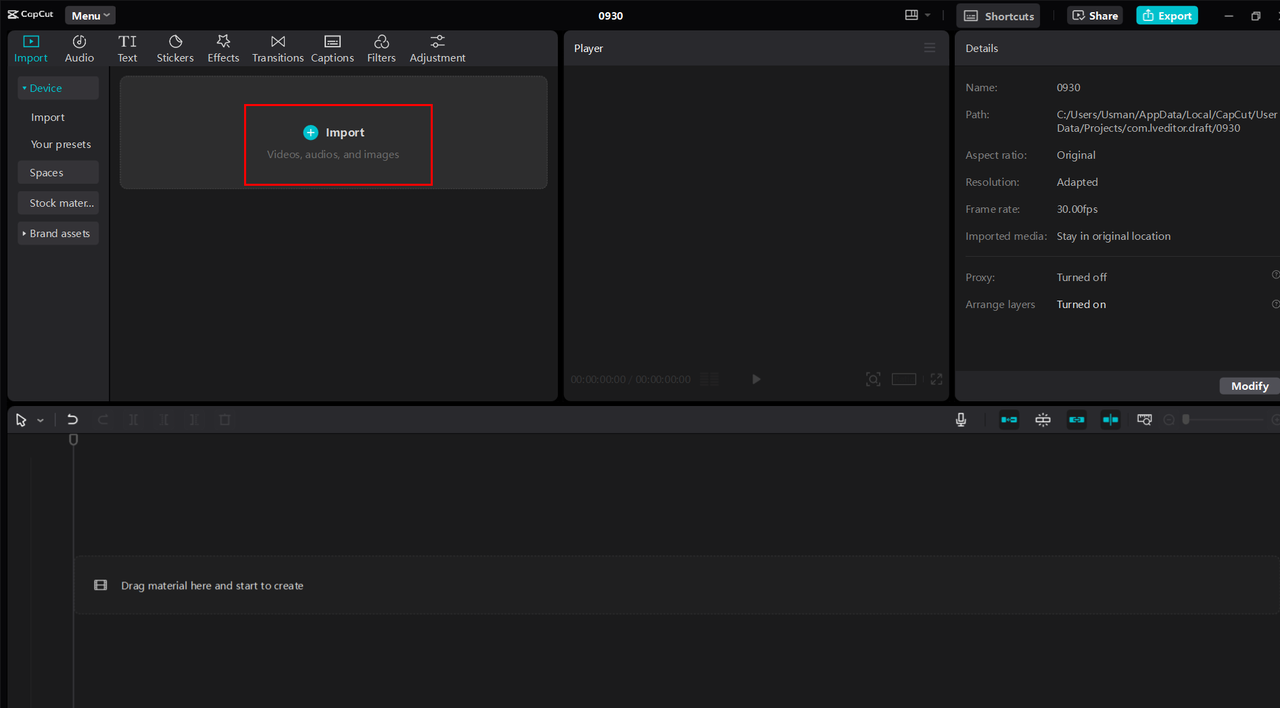
Task: Open the Text tab
Action: pos(127,49)
